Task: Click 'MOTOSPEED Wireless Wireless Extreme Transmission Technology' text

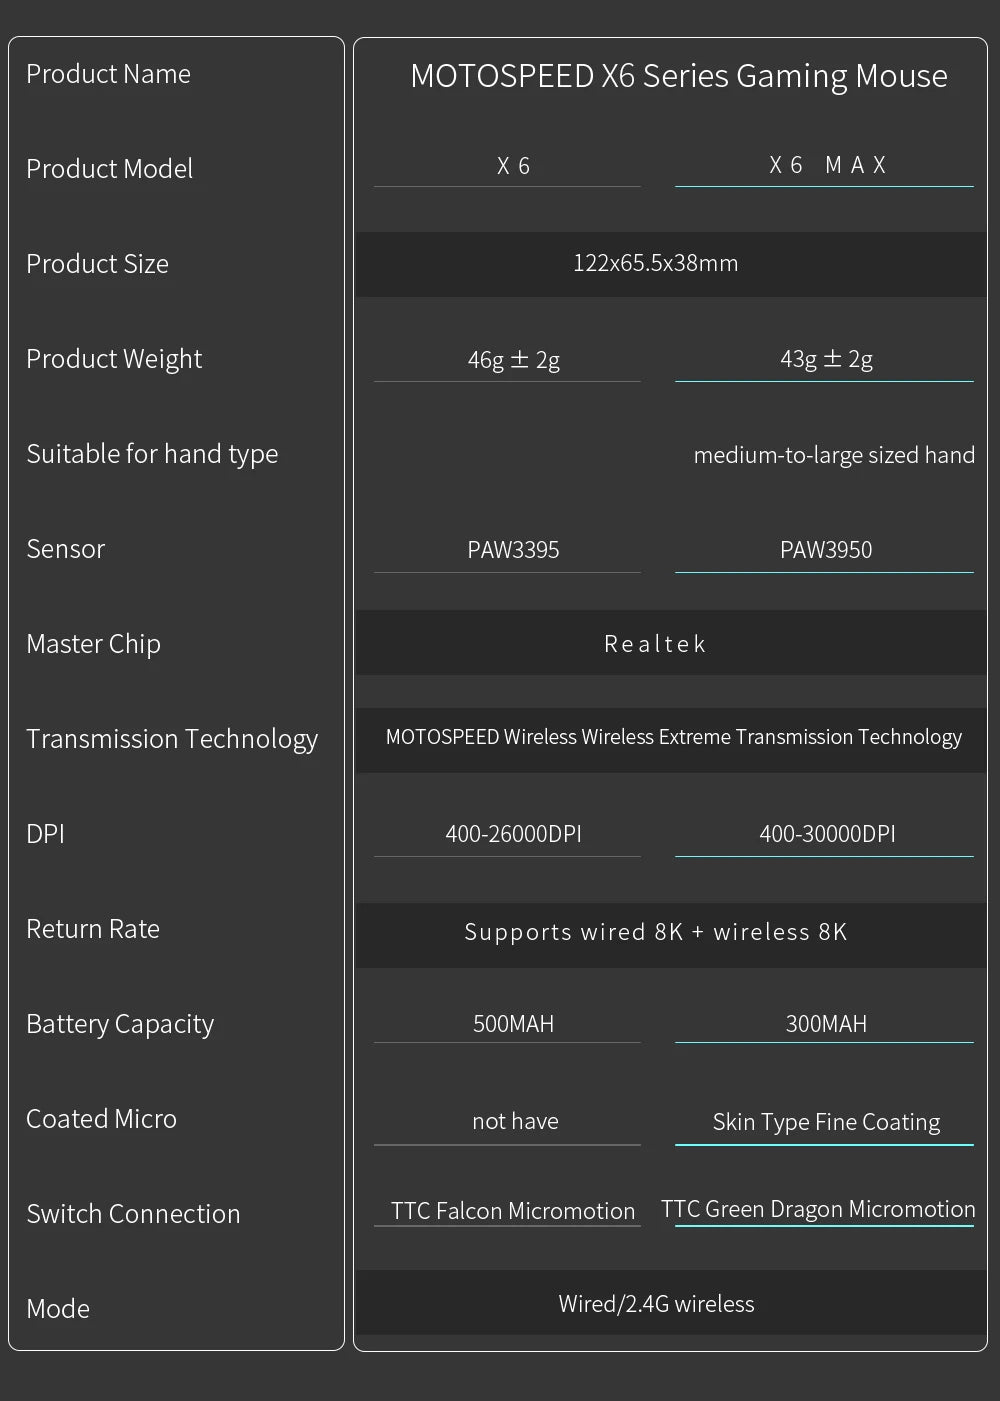Action: (x=673, y=737)
